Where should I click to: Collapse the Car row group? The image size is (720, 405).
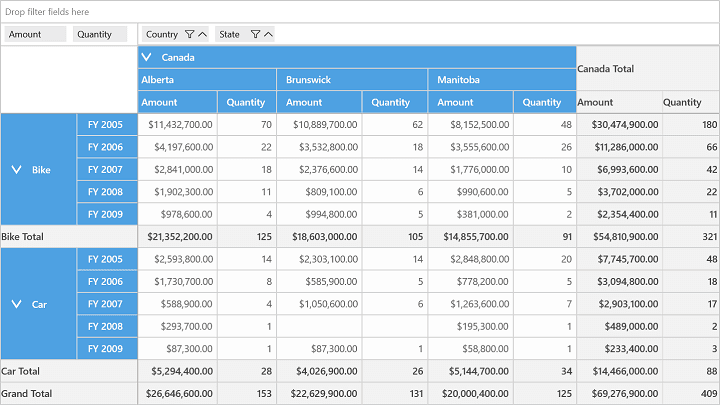[x=17, y=304]
